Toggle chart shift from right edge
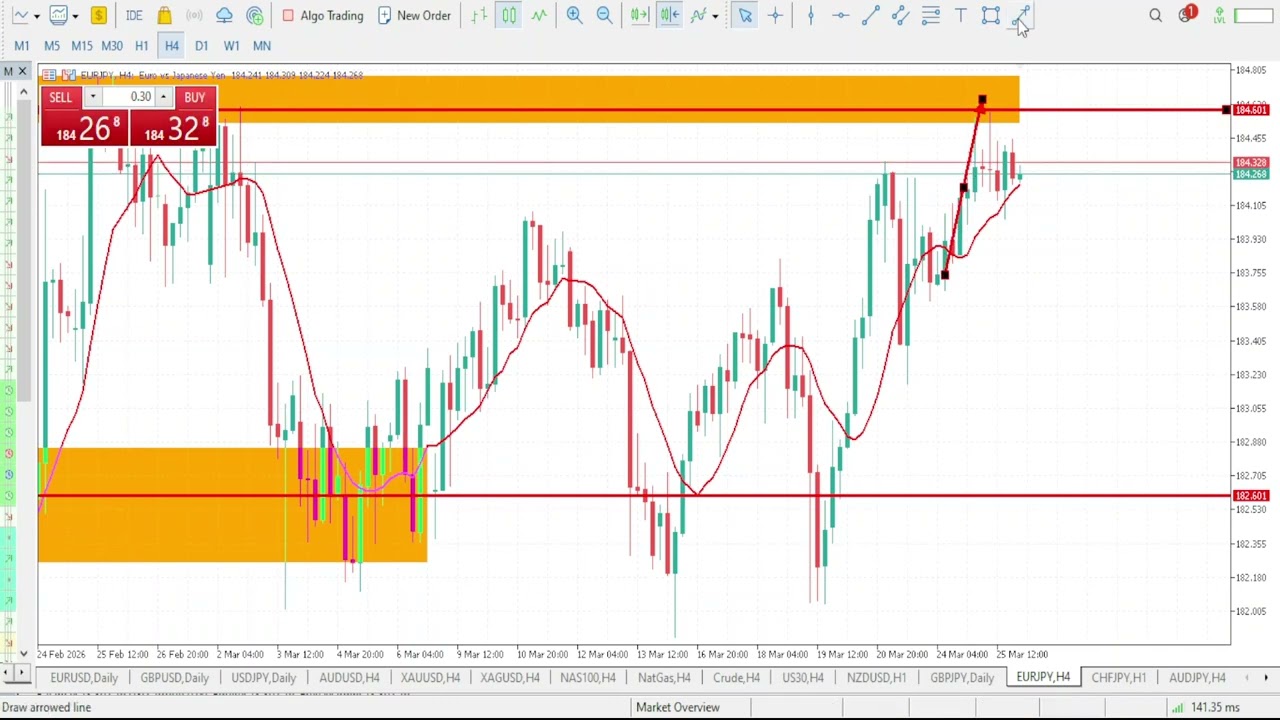Image resolution: width=1280 pixels, height=720 pixels. point(670,15)
